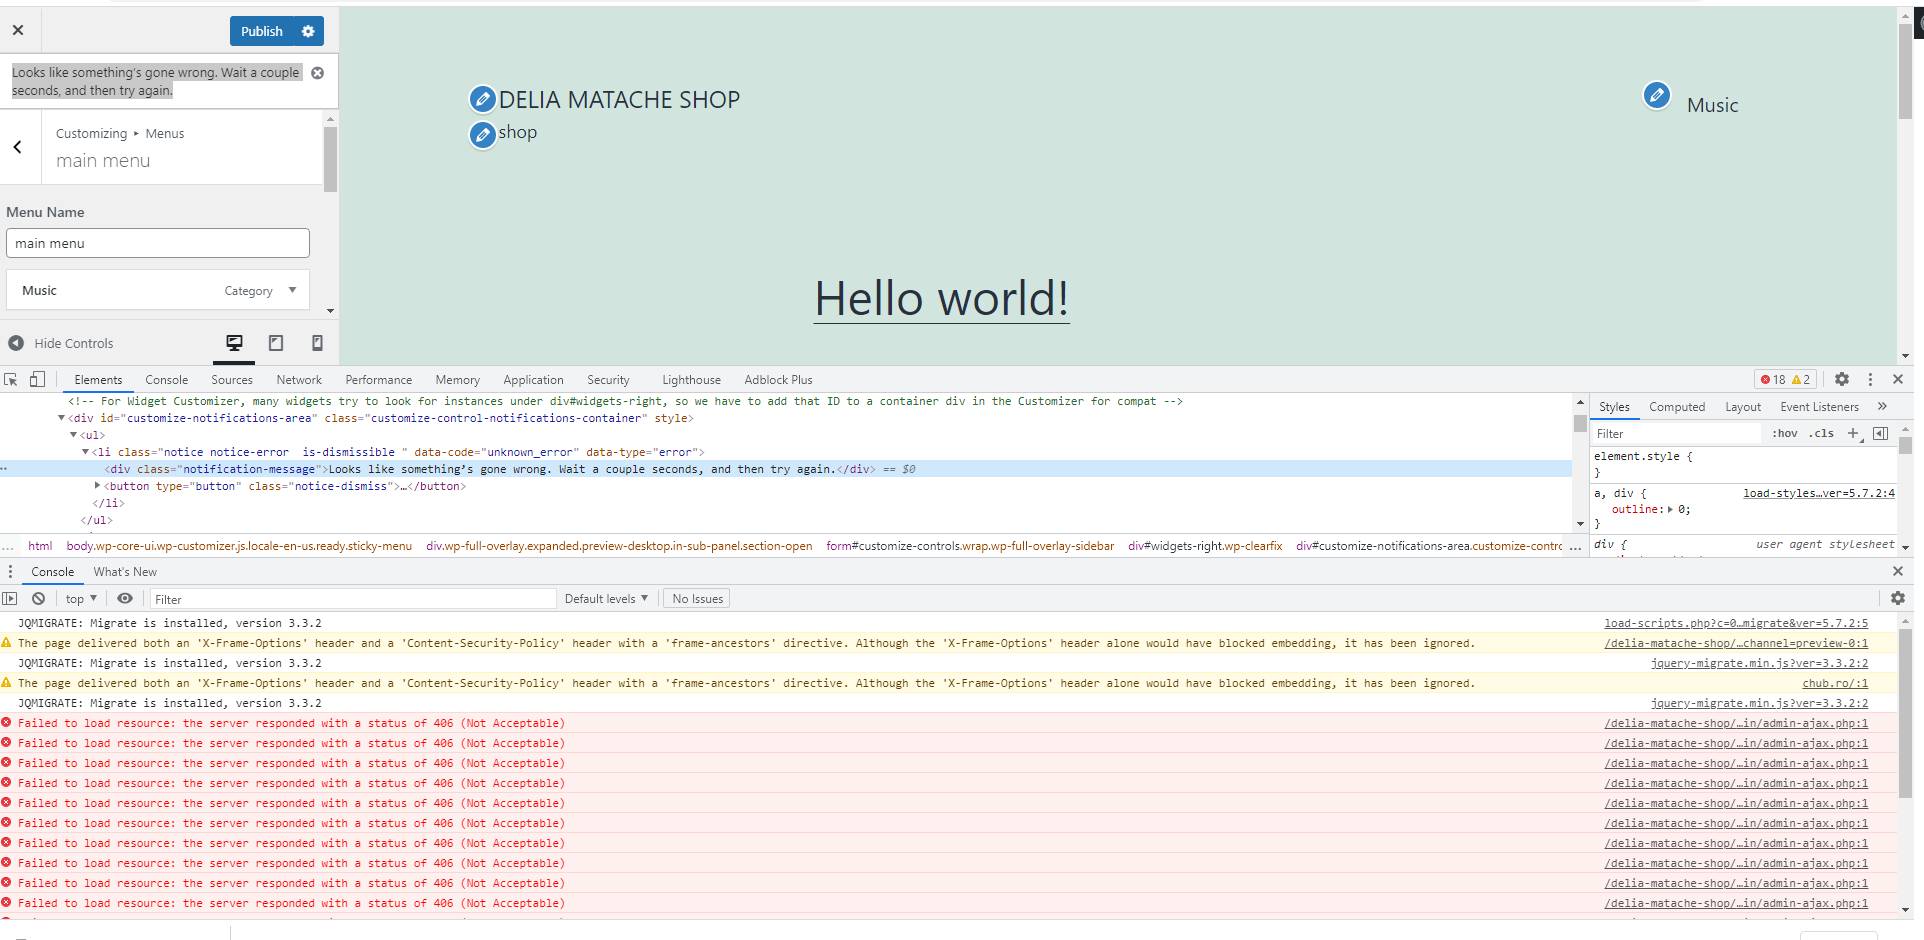Open the Security tab
Viewport: 1924px width, 940px height.
coord(608,380)
